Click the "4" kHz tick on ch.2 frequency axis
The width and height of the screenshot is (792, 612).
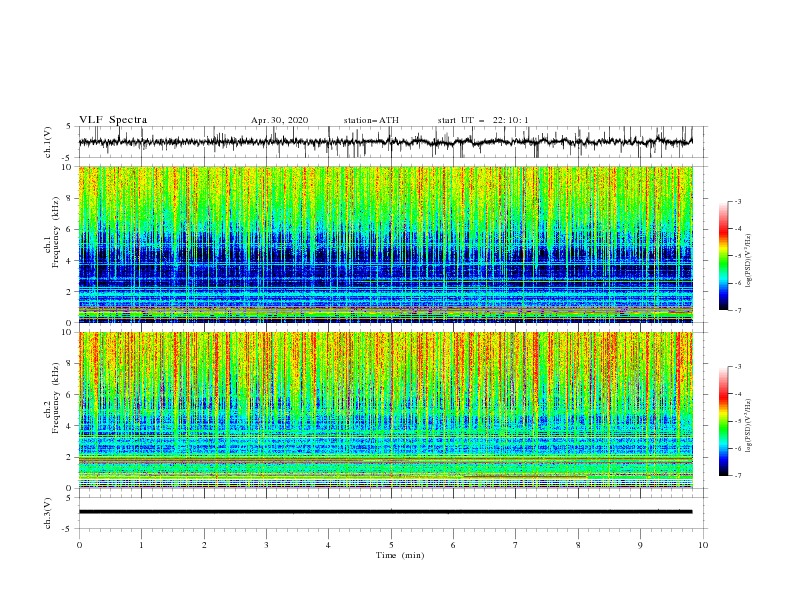[x=71, y=426]
